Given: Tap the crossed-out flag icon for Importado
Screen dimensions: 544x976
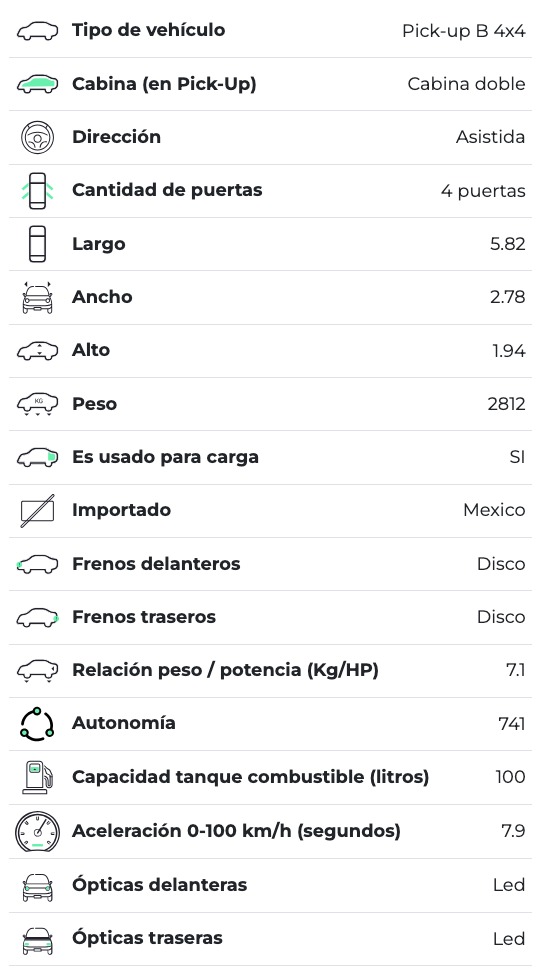Looking at the screenshot, I should pos(37,510).
